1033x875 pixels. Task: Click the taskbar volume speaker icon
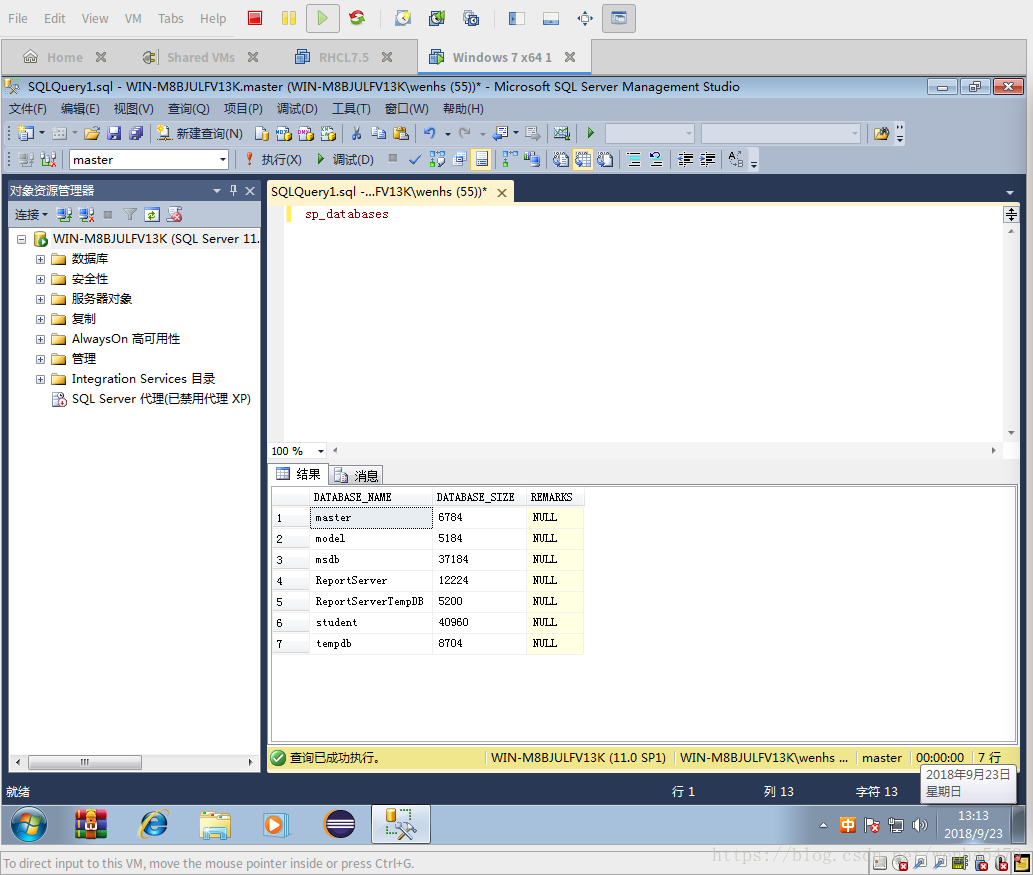tap(920, 825)
